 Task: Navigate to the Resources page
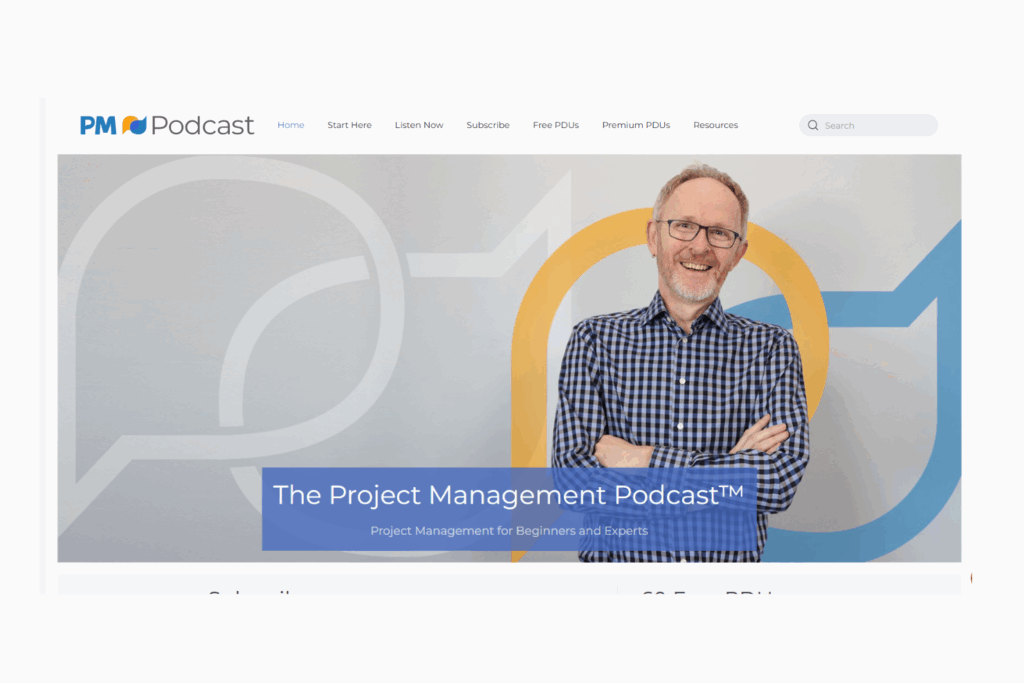716,125
